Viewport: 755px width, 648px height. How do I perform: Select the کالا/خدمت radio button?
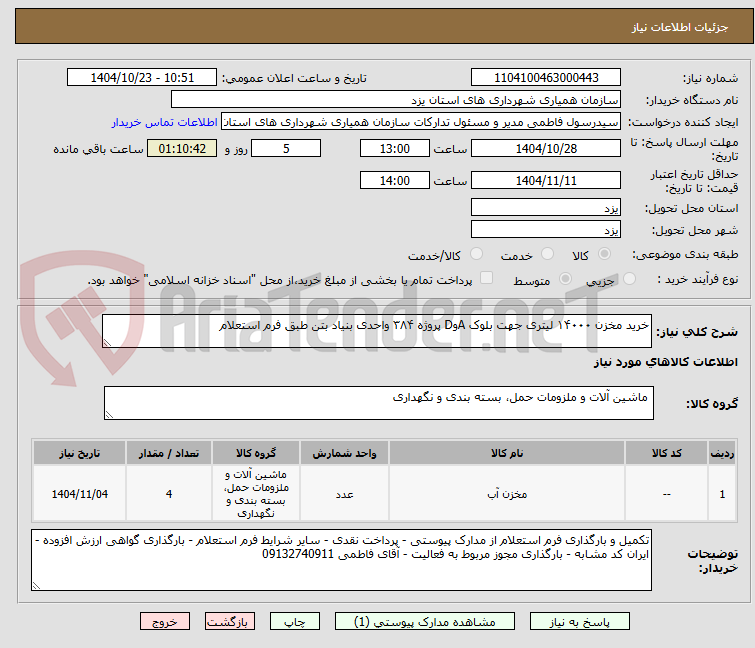(x=476, y=254)
